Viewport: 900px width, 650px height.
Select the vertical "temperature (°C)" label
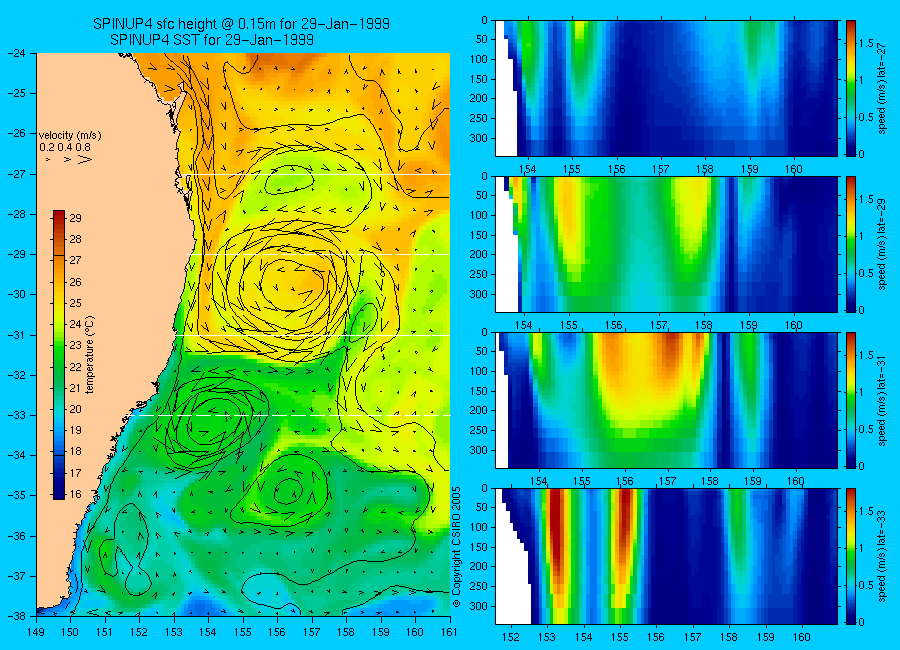[x=90, y=355]
